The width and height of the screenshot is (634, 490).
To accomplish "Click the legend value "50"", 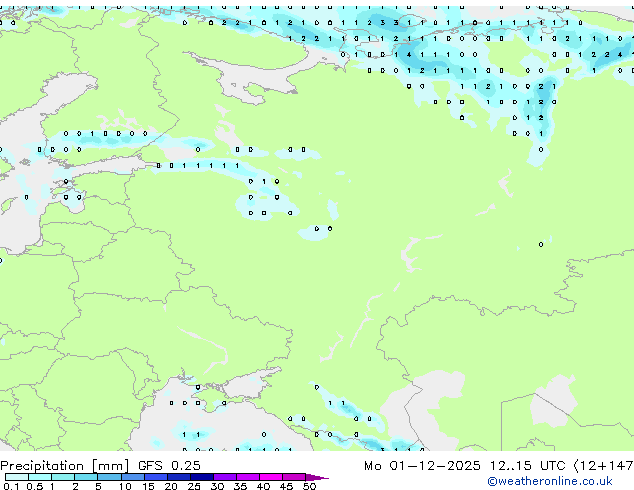I will click(x=309, y=486).
